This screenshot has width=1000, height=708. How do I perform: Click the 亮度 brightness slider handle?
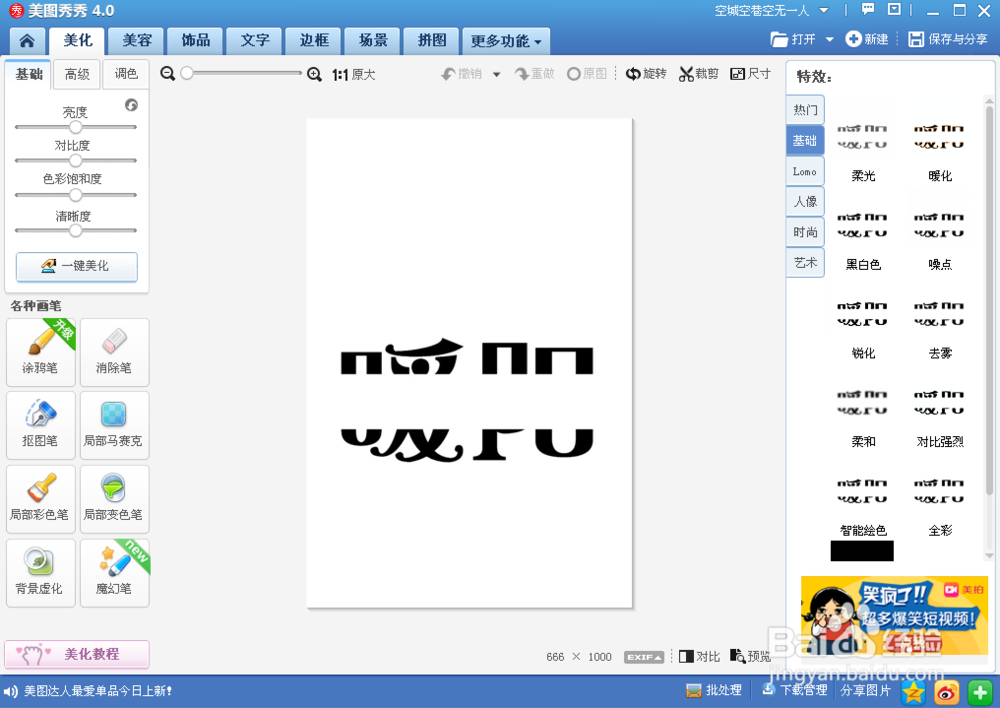click(x=75, y=127)
